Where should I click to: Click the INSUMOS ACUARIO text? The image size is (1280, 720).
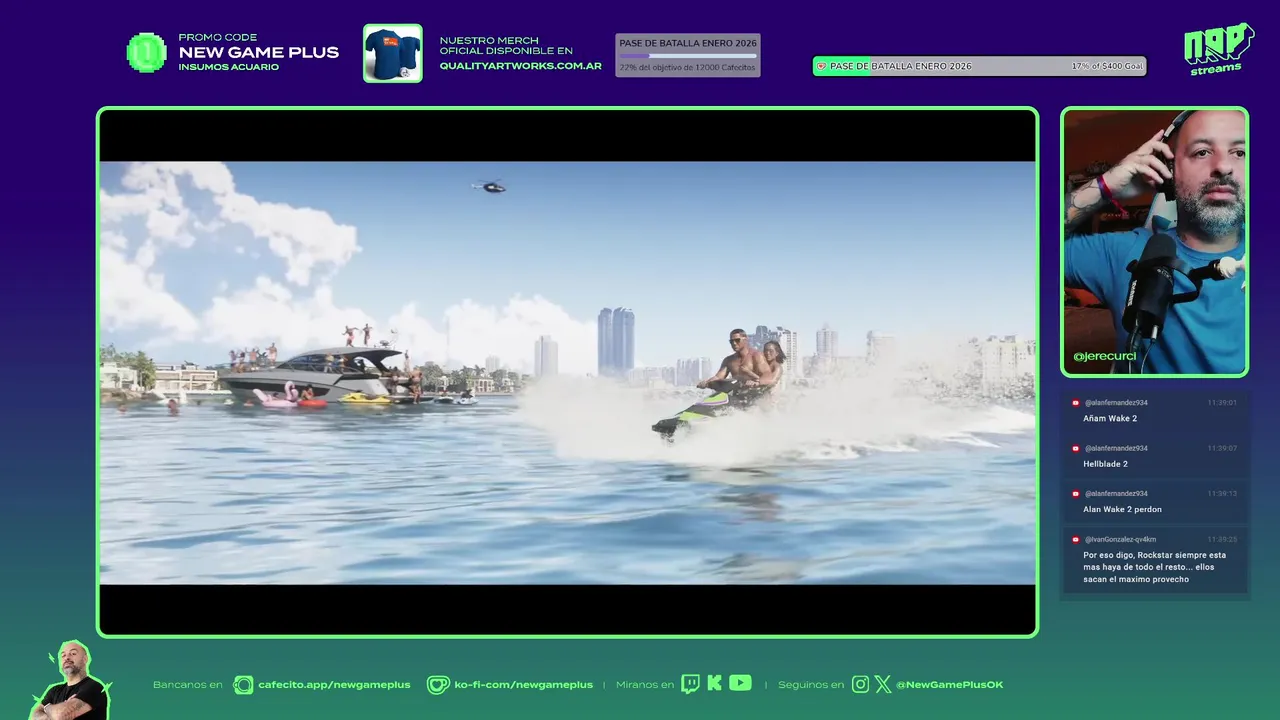click(x=229, y=67)
